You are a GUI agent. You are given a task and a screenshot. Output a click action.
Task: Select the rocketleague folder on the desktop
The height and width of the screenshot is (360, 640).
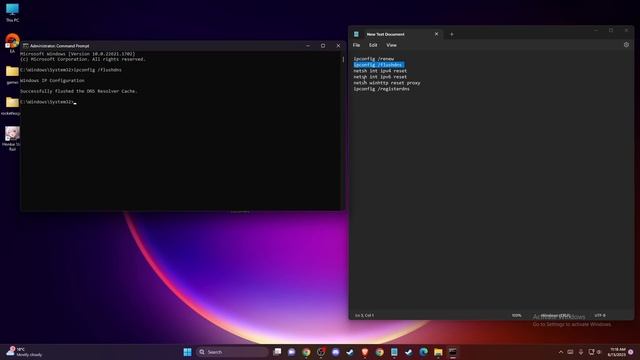[x=11, y=106]
